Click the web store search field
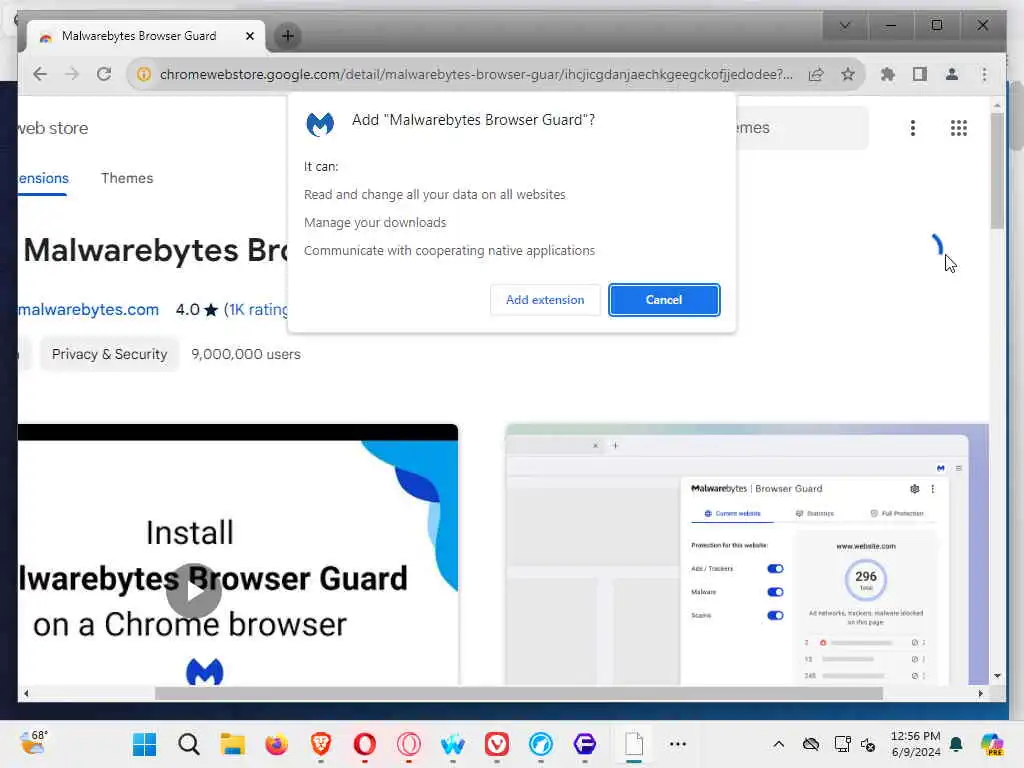The width and height of the screenshot is (1024, 768). click(x=802, y=128)
